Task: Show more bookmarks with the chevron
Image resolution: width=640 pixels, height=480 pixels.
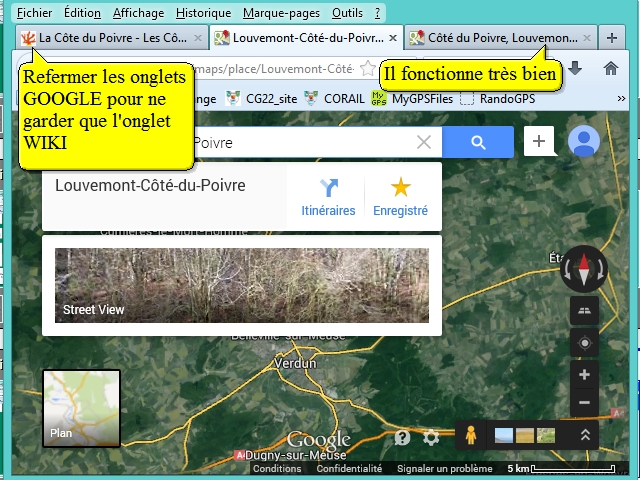Action: [x=621, y=99]
